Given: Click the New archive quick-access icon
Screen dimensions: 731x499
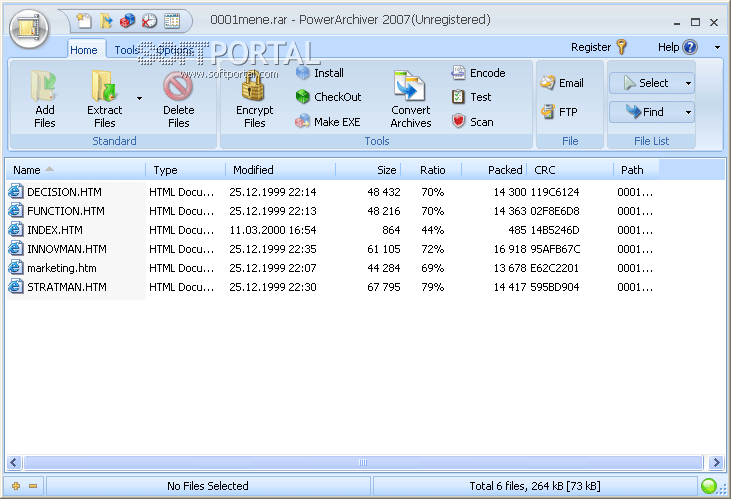Looking at the screenshot, I should [84, 21].
